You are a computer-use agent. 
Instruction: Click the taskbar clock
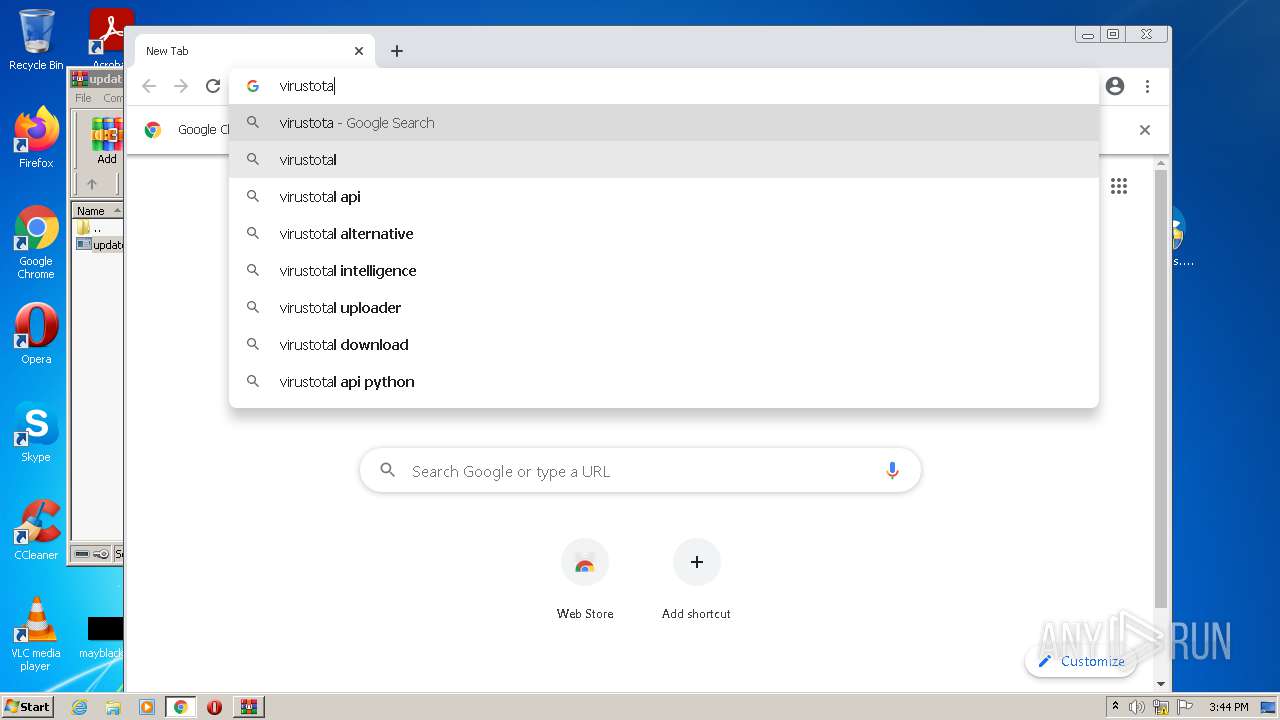point(1229,707)
